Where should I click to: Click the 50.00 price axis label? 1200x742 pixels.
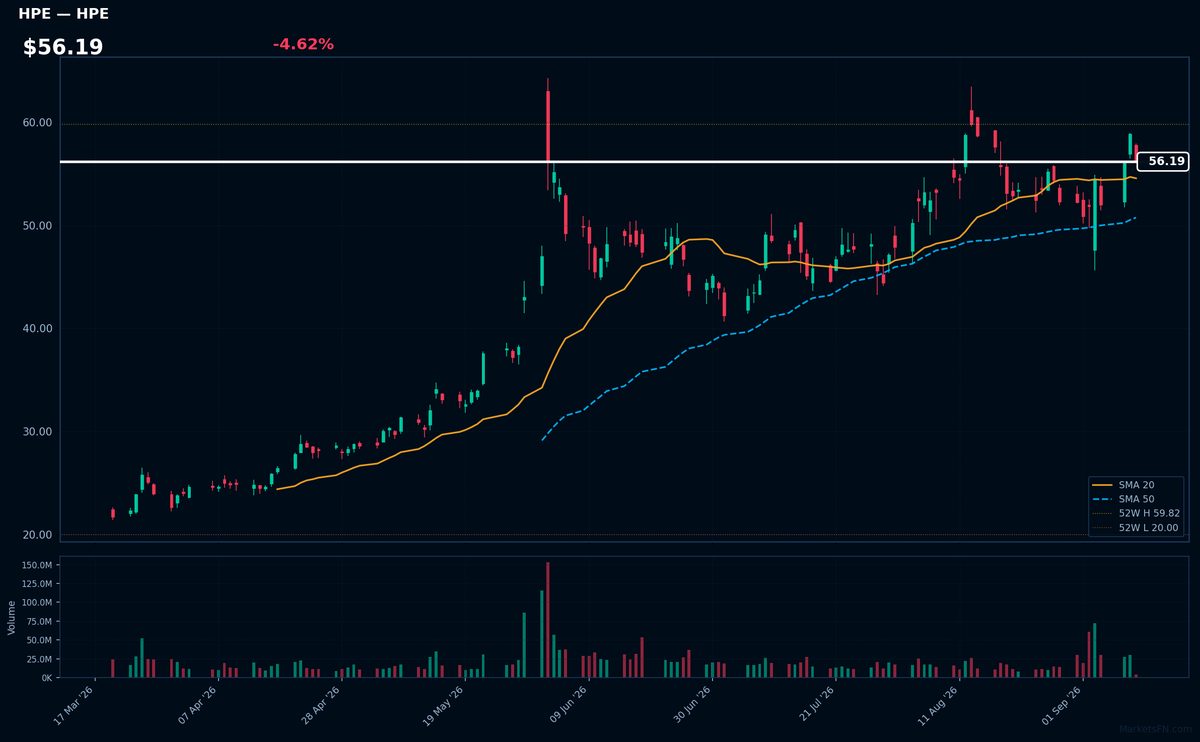click(x=37, y=226)
